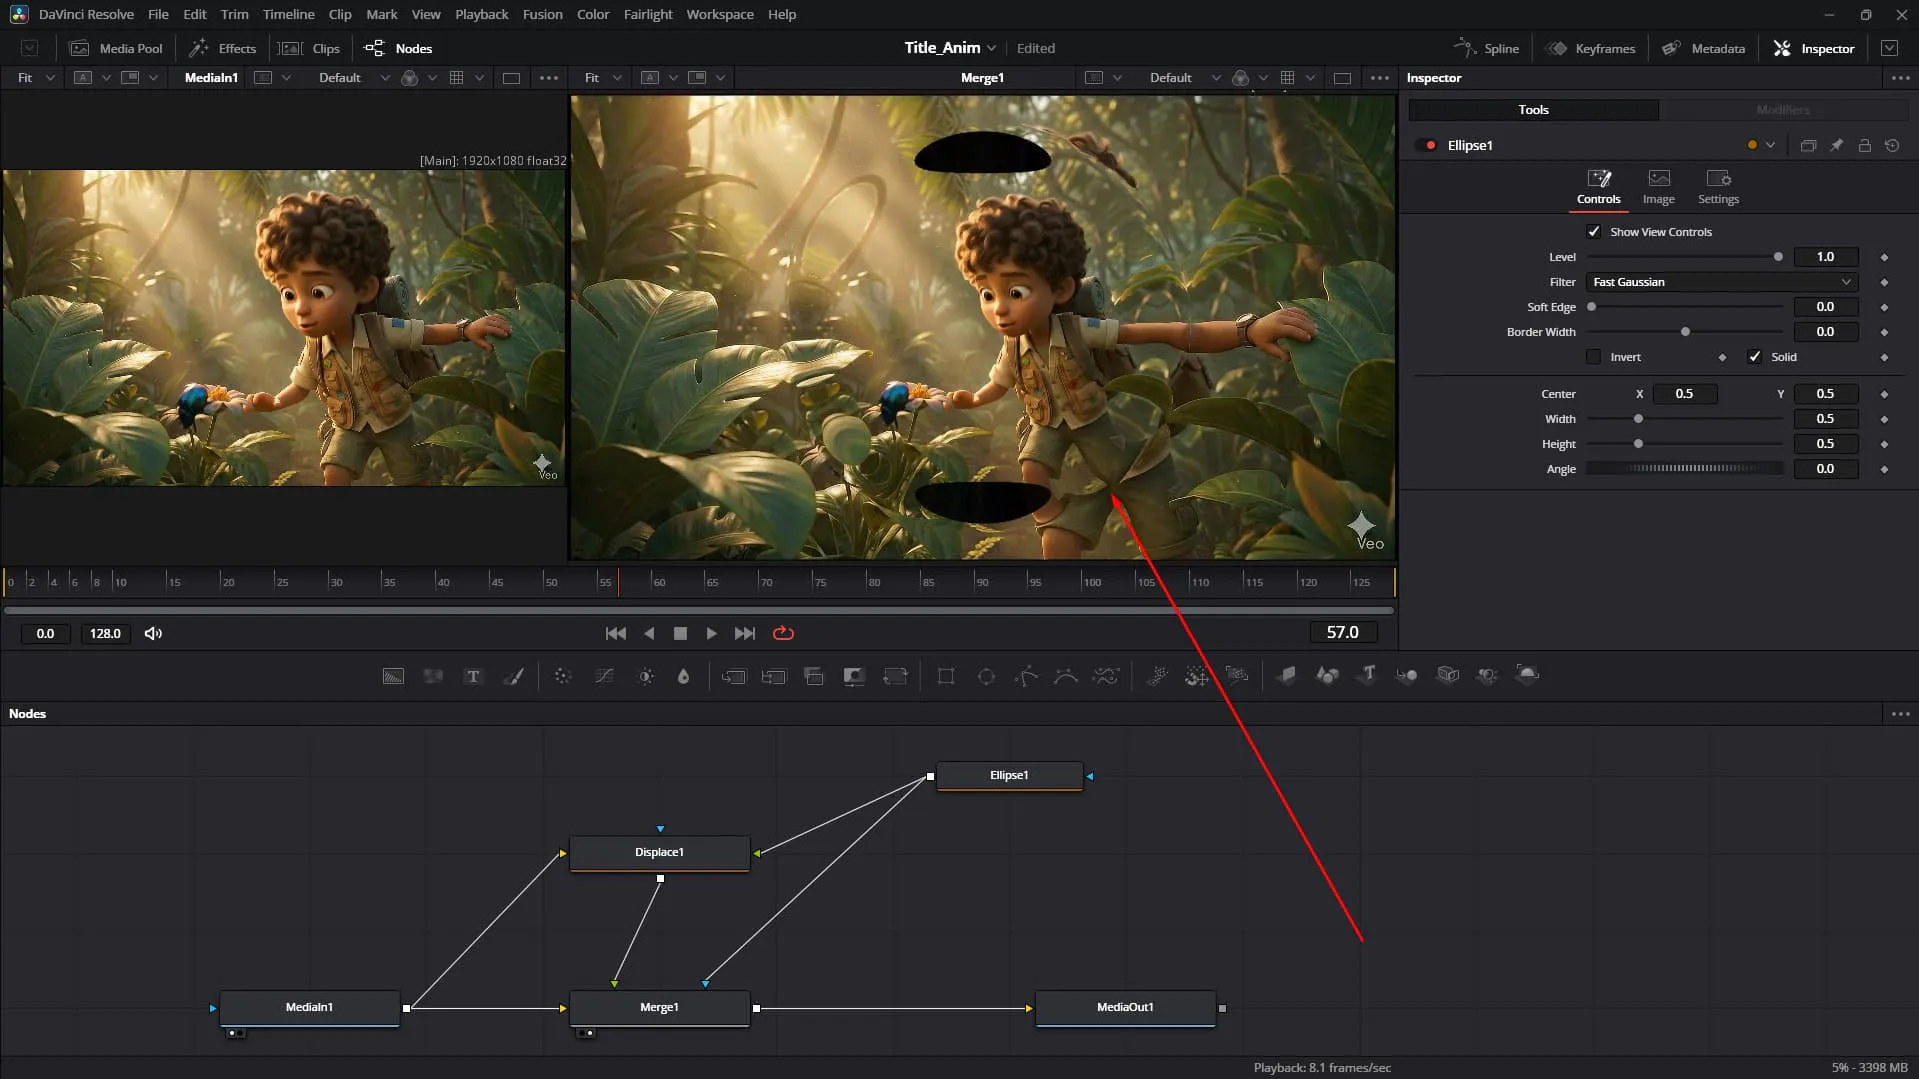Screen dimensions: 1919x1079
Task: Open the Spline panel
Action: point(1487,48)
